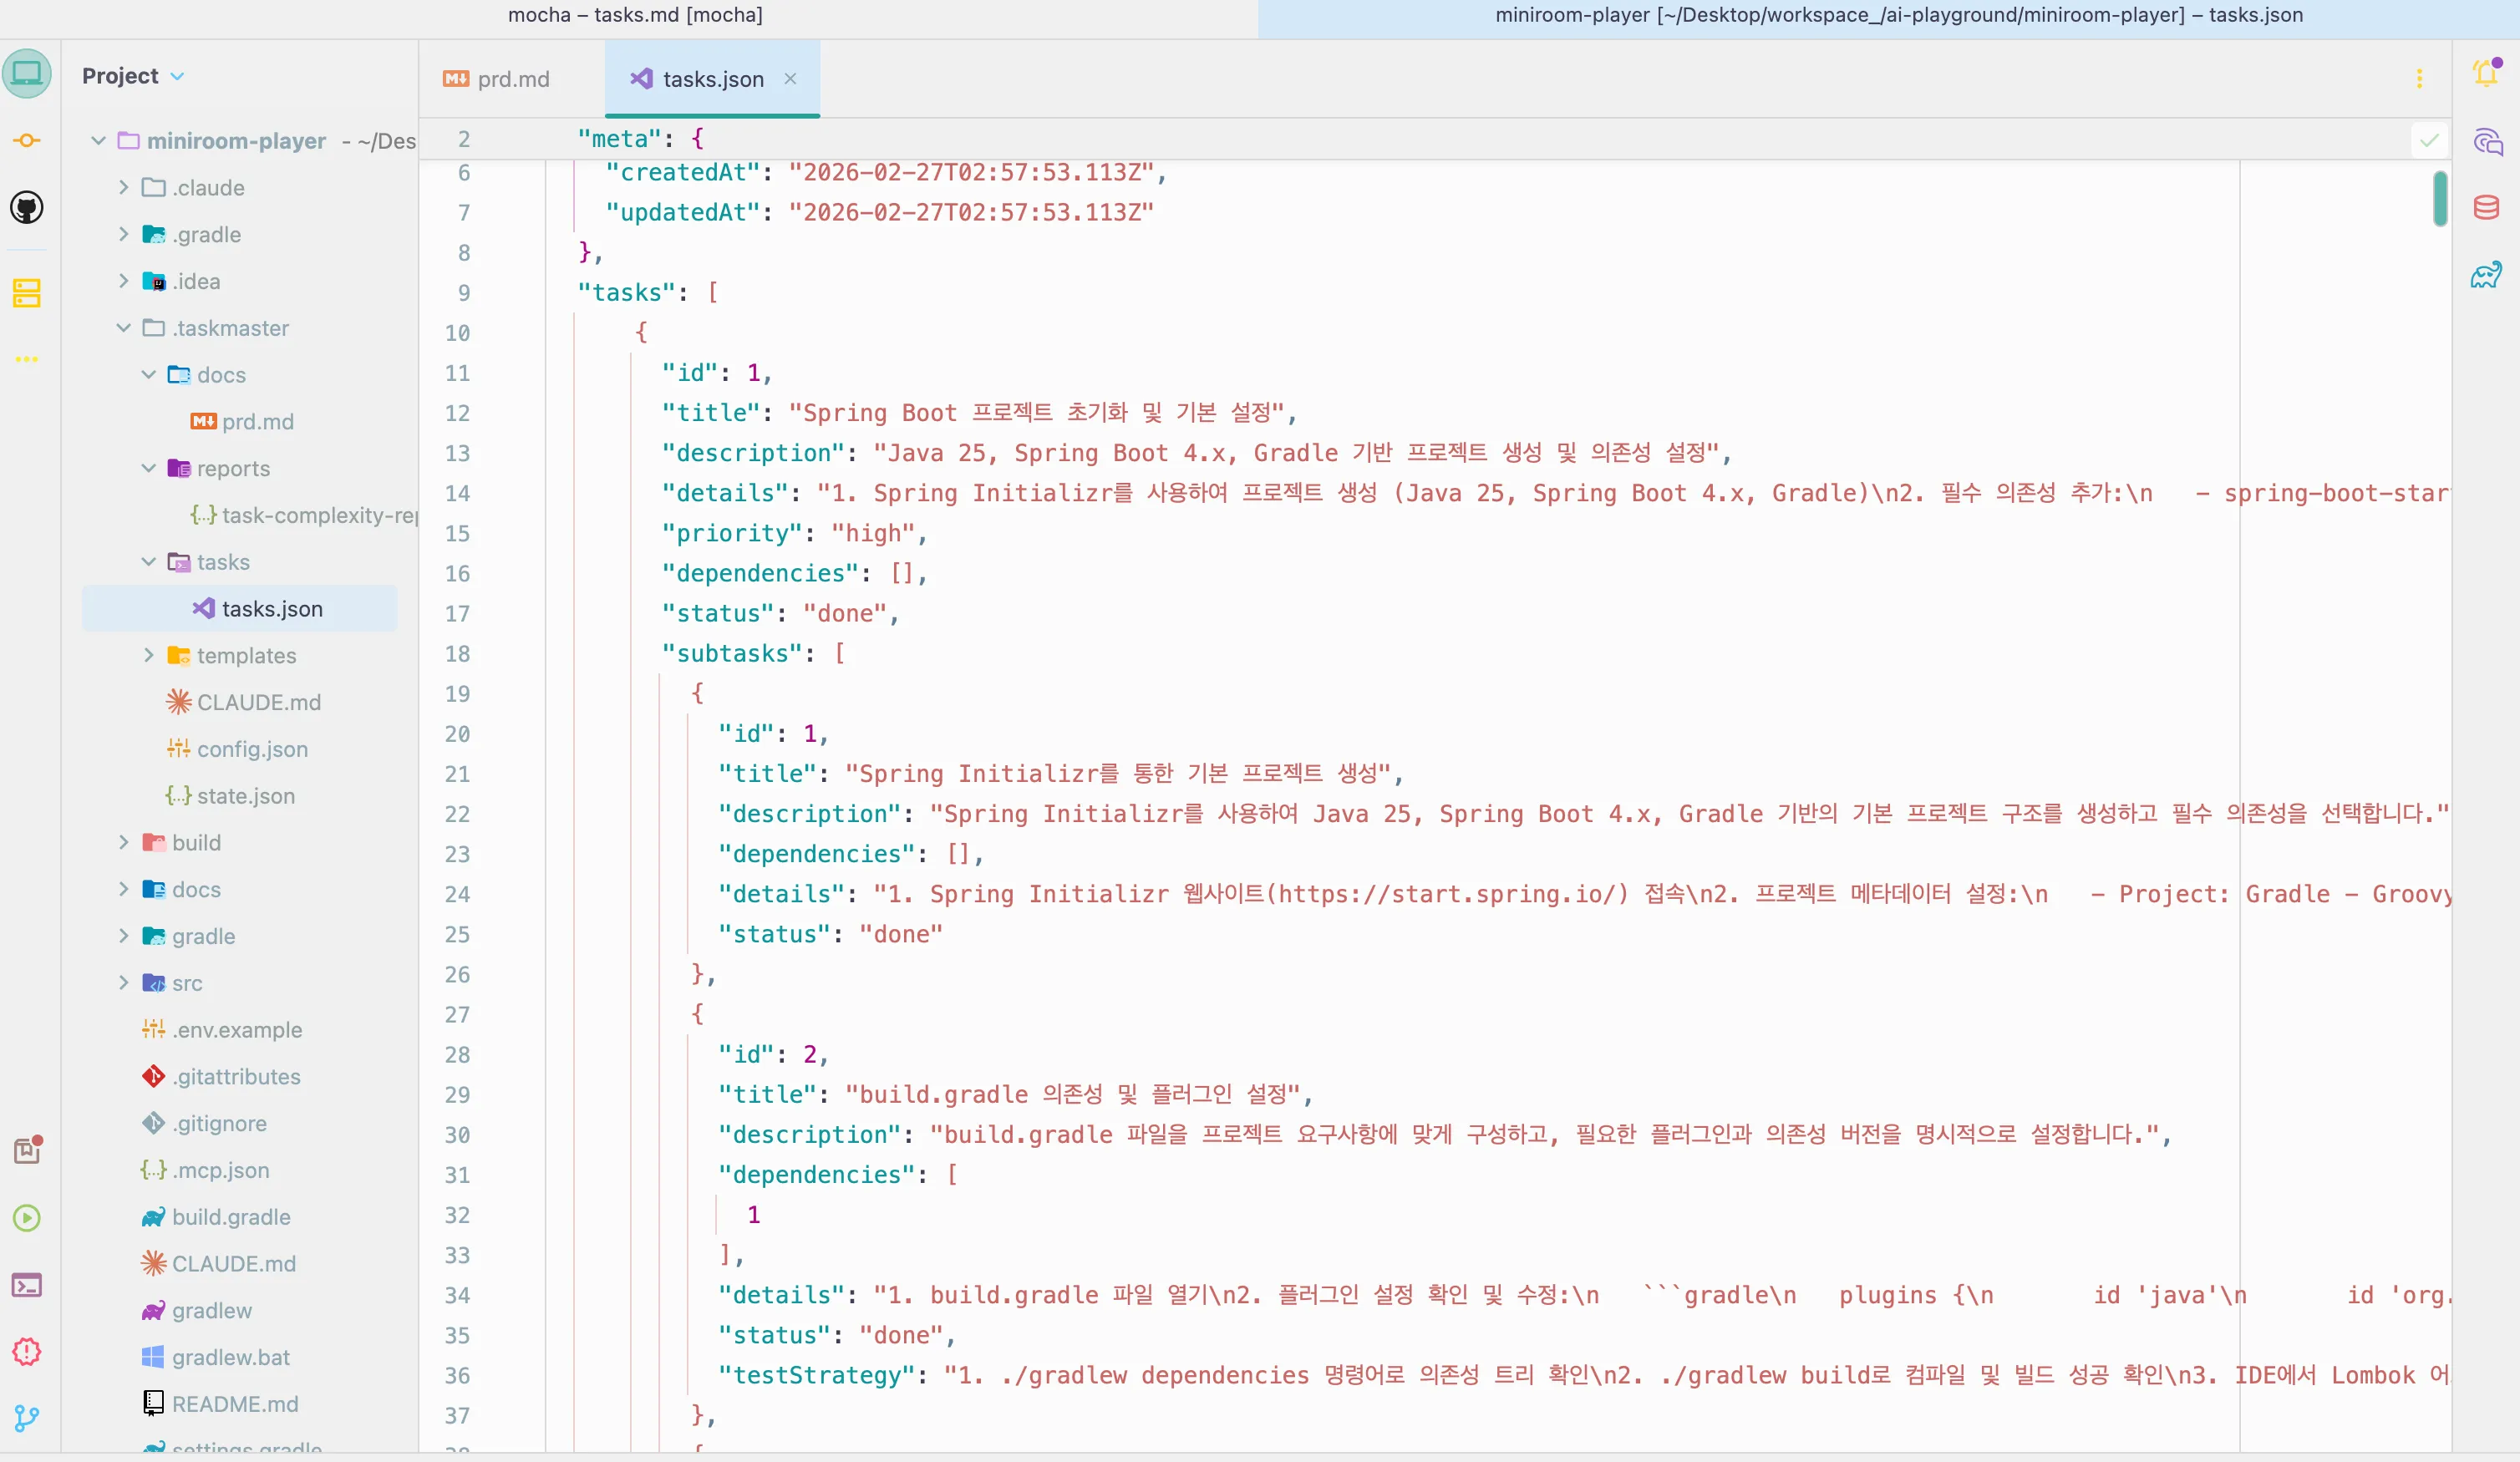Open build.gradle file in the tree

pos(216,1217)
